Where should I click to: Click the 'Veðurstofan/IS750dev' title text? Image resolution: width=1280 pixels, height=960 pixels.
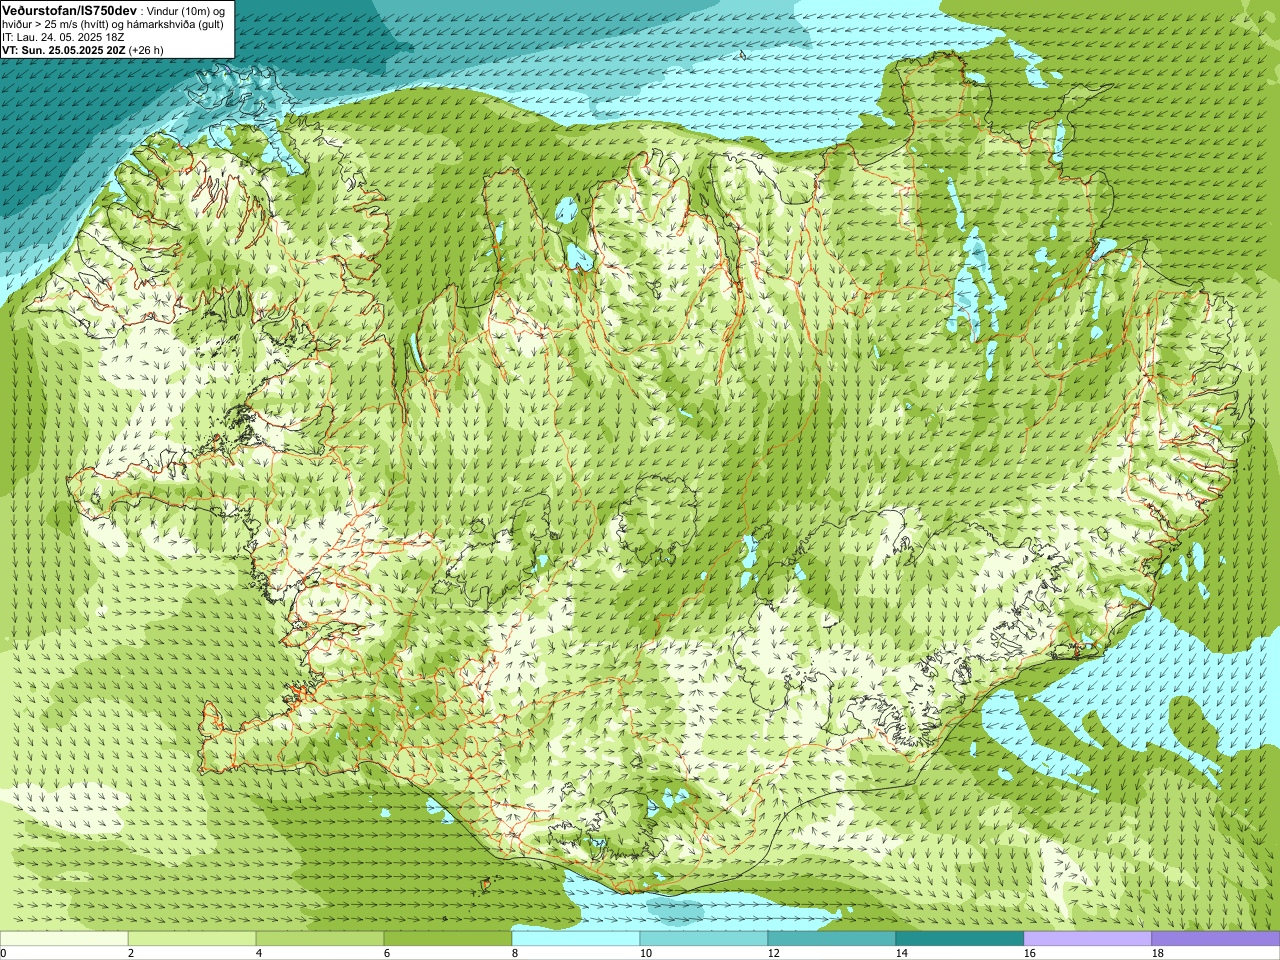tap(70, 10)
